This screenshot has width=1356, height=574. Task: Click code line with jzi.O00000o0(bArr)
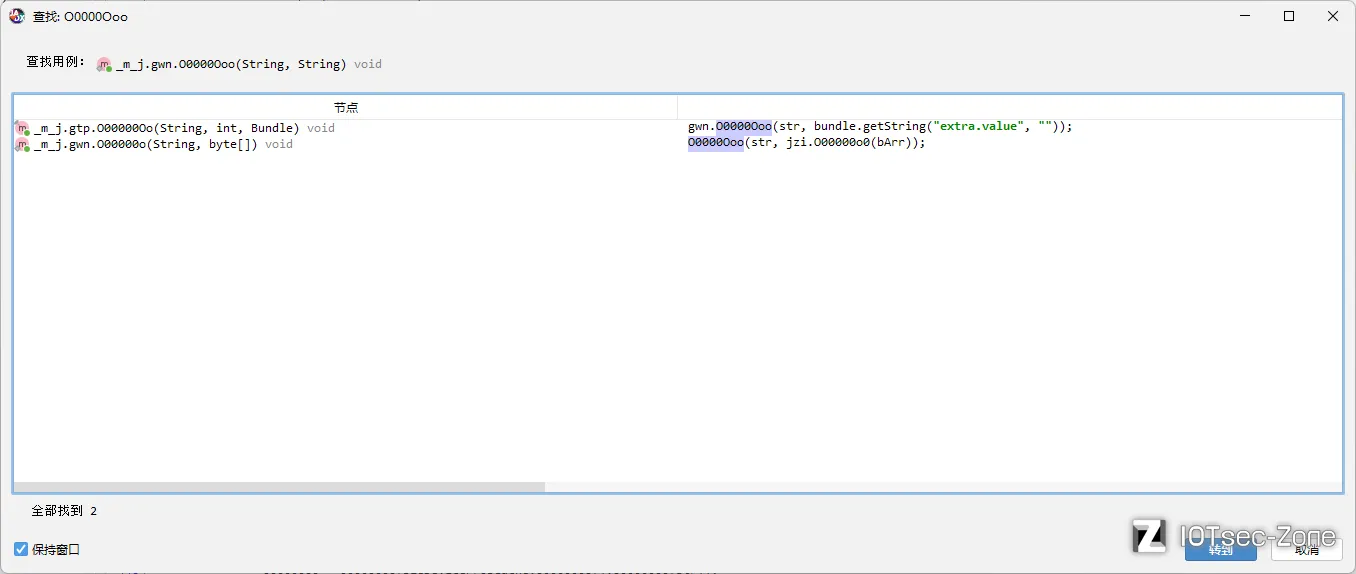coord(807,143)
